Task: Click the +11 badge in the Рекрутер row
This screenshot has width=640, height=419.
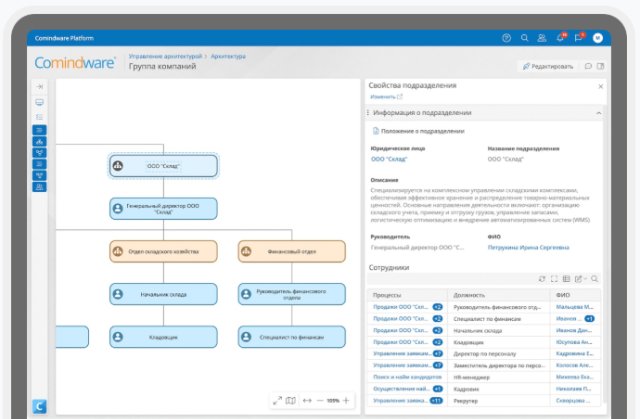Action: [437, 401]
